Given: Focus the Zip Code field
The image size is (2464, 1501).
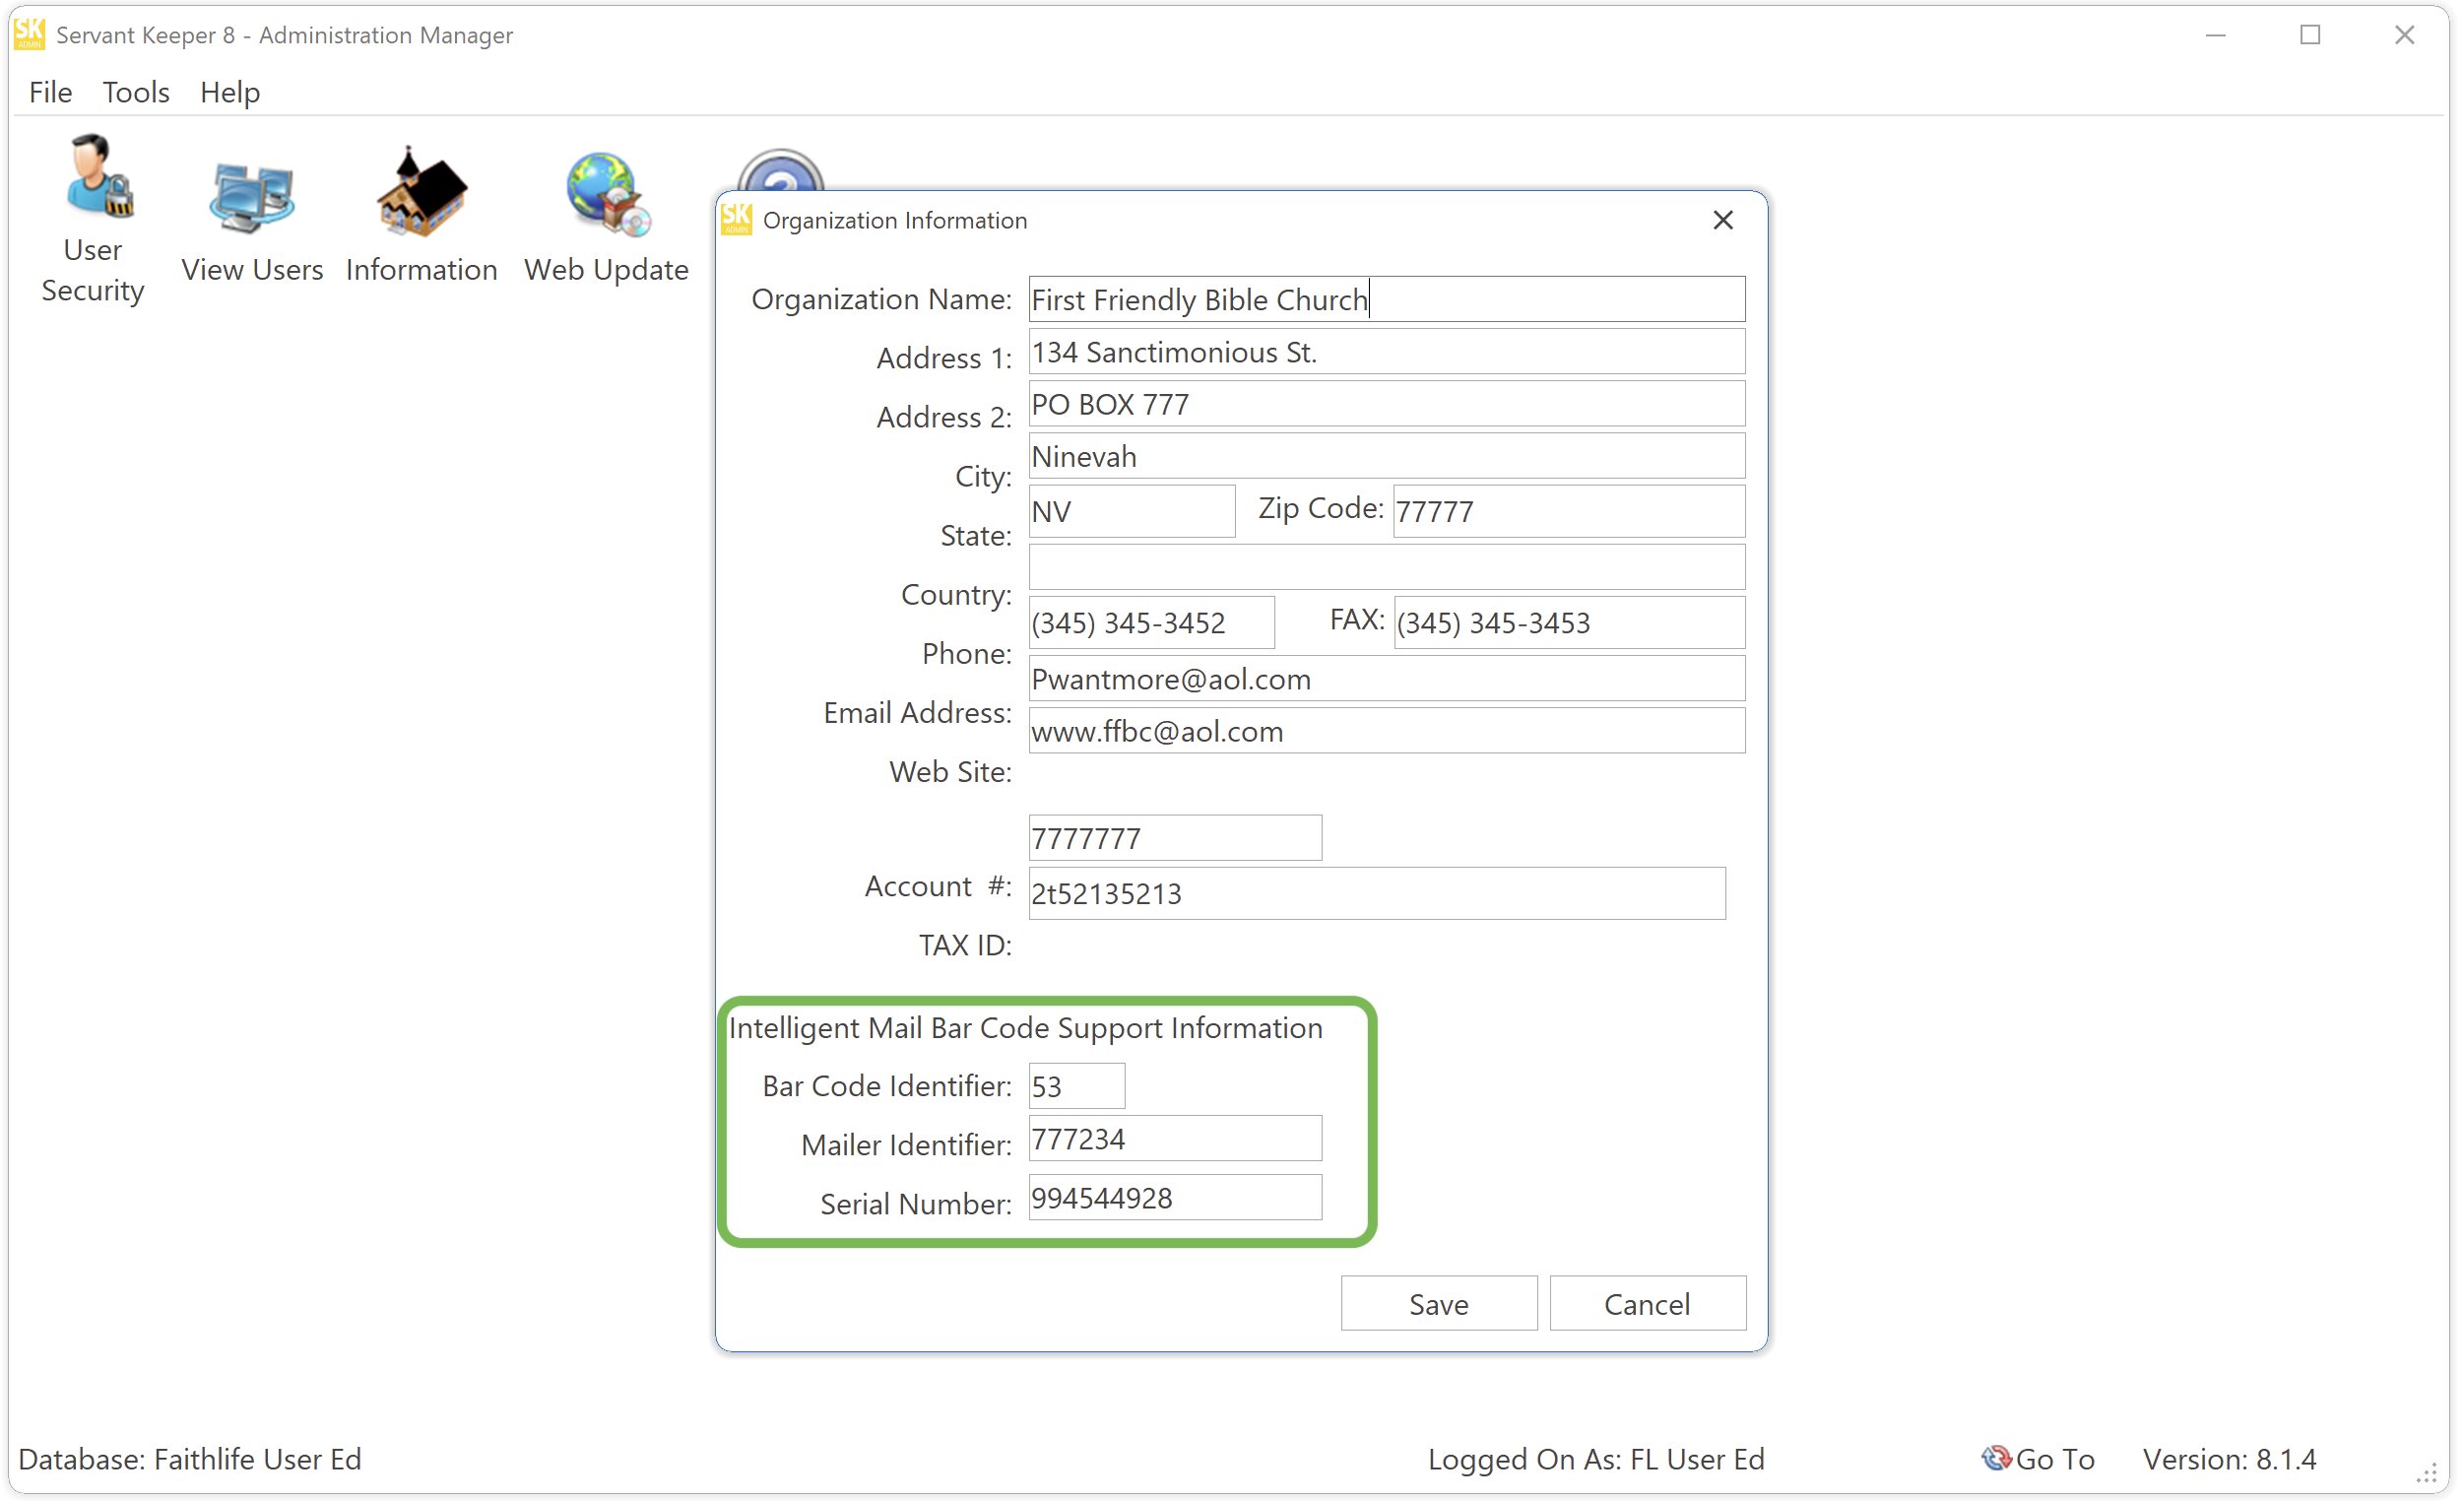Looking at the screenshot, I should coord(1568,511).
